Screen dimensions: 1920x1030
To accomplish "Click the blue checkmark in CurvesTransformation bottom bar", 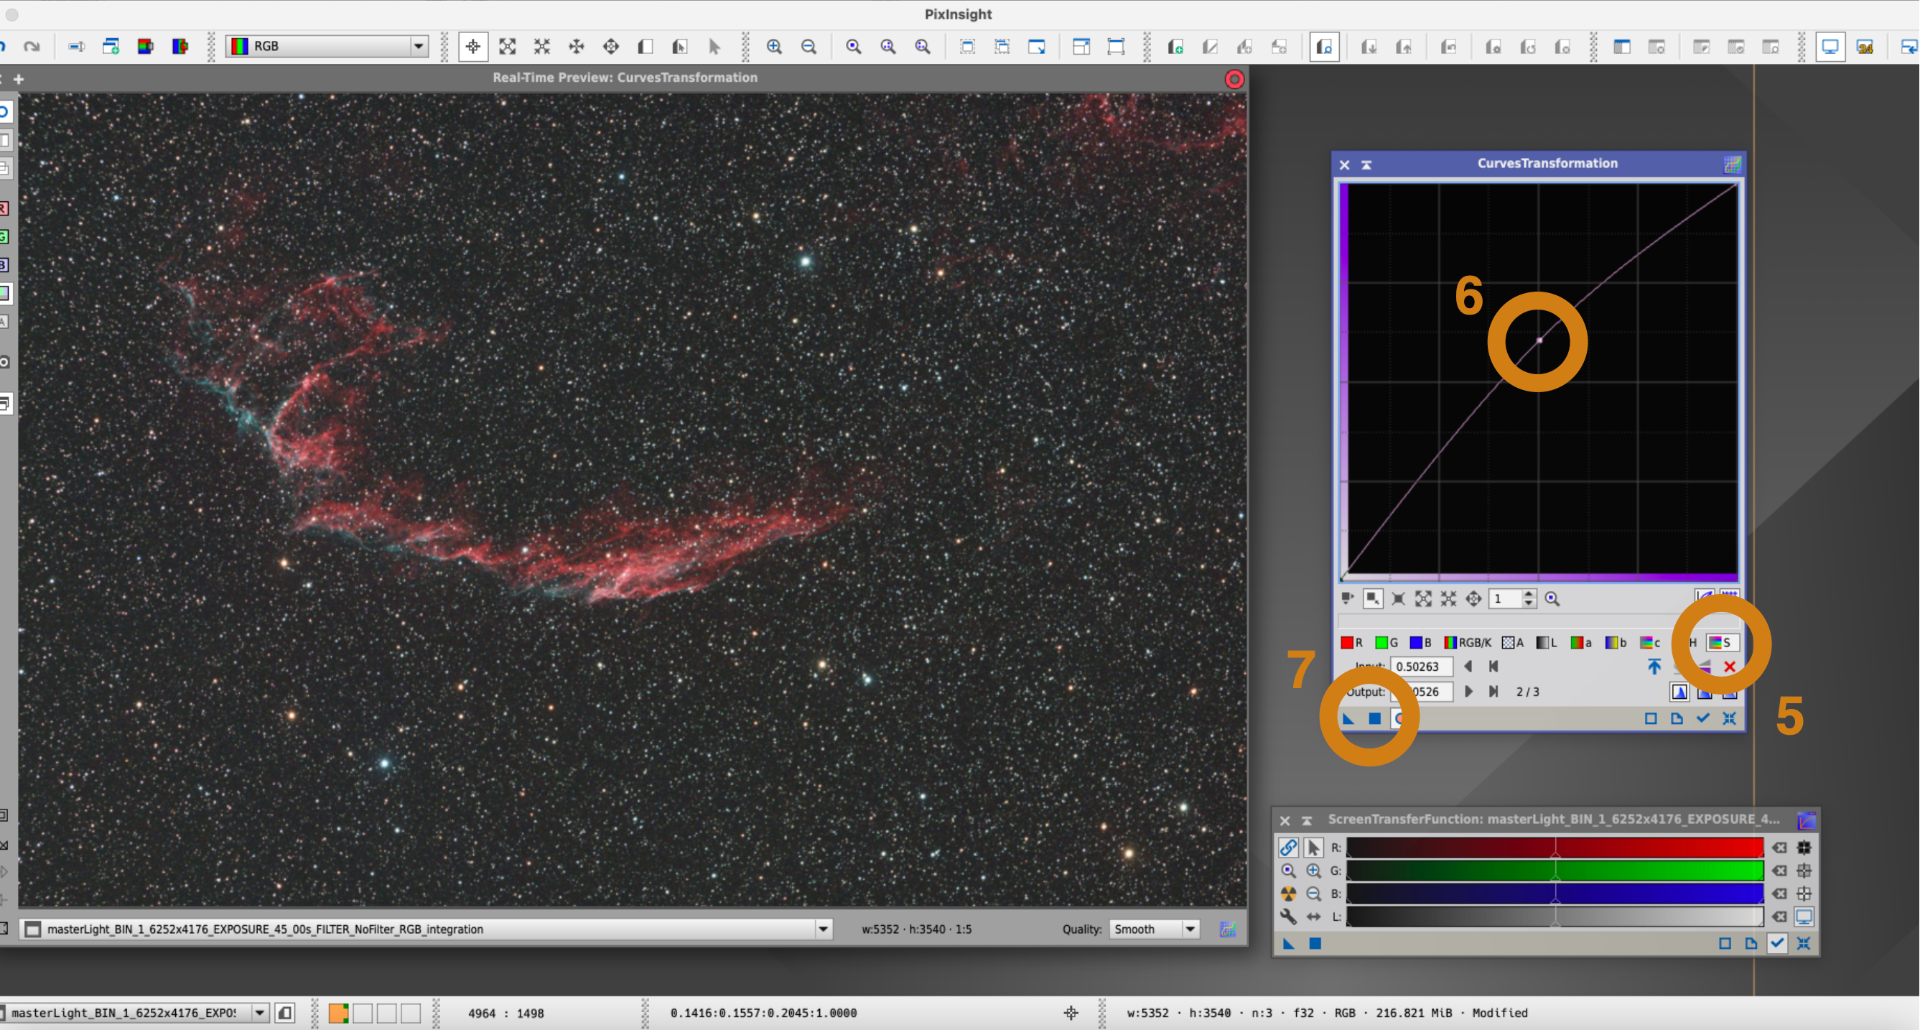I will [1703, 718].
